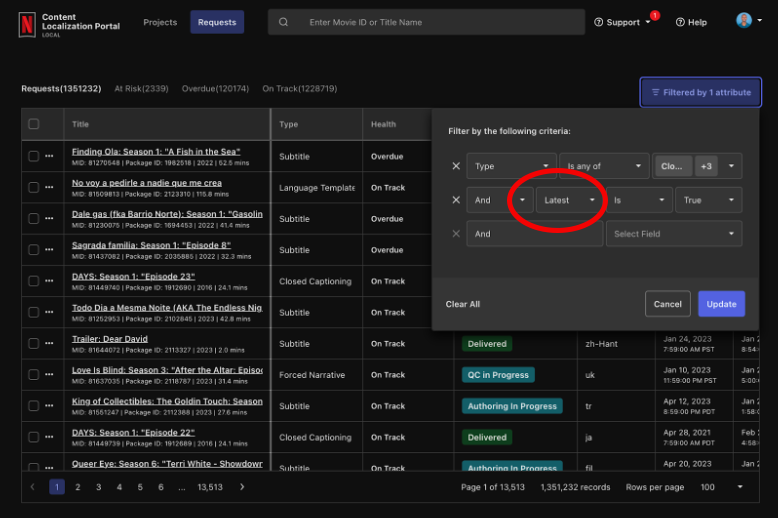Cancel the filter changes
Screen dimensions: 778x518
pyautogui.click(x=667, y=304)
